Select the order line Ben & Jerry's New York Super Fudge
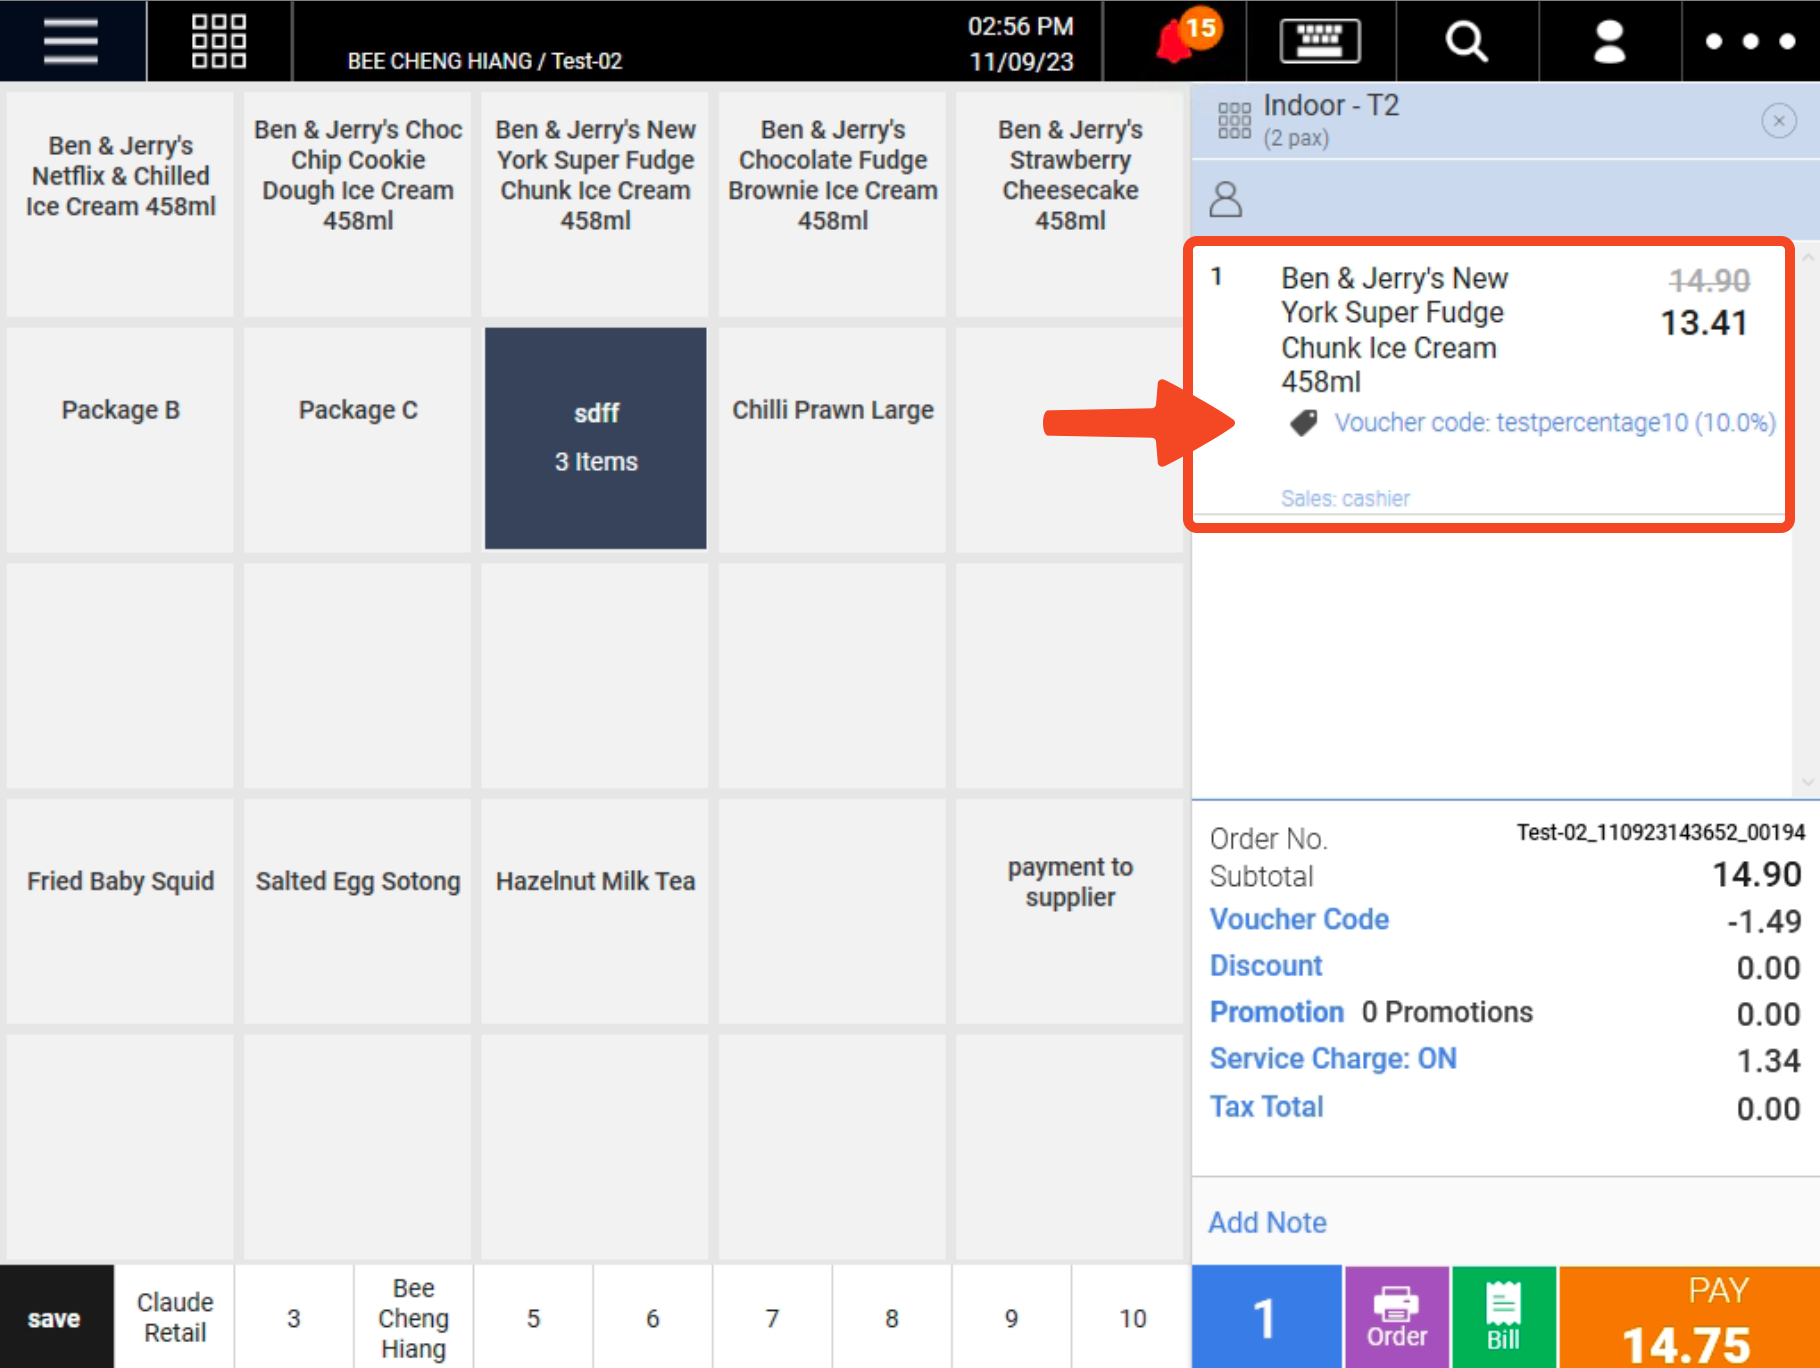Viewport: 1820px width, 1368px height. 1491,380
